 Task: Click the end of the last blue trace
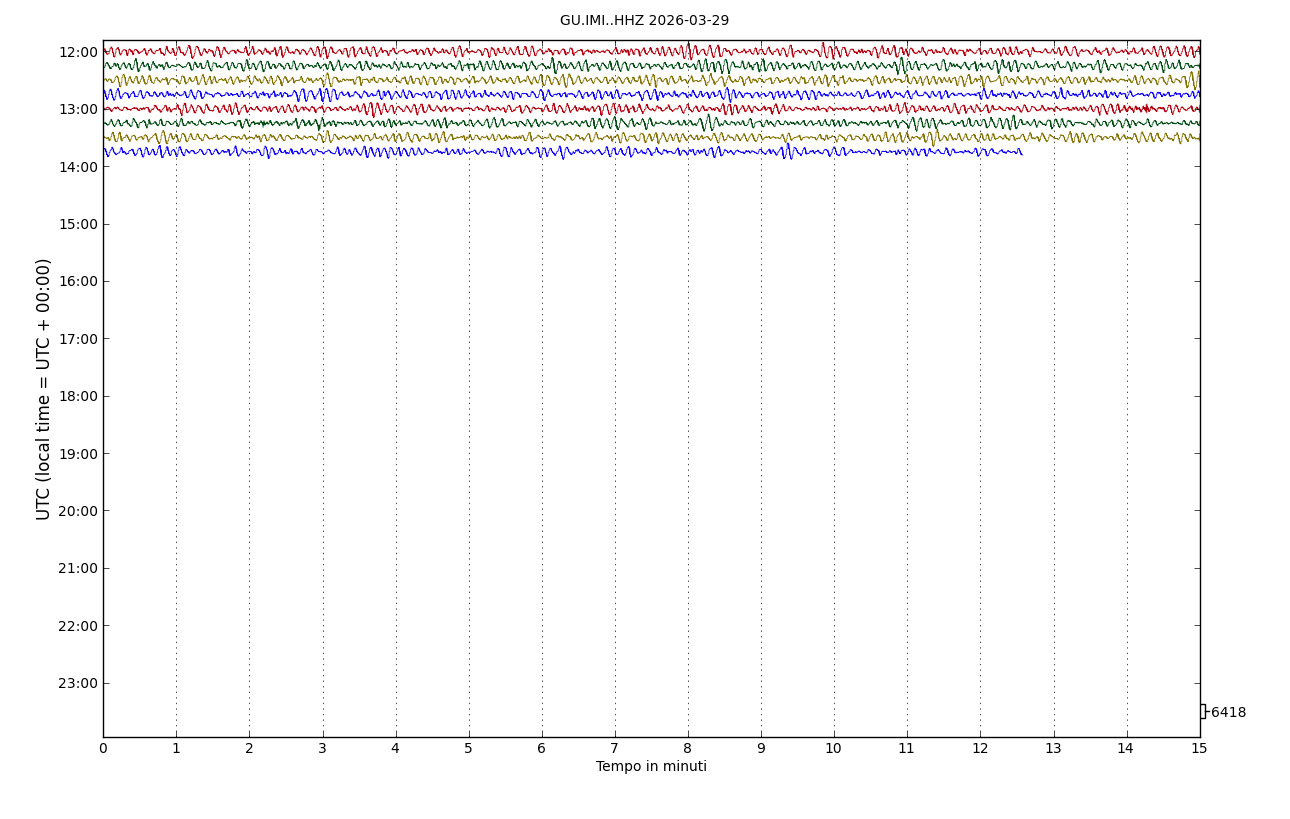pos(1020,152)
